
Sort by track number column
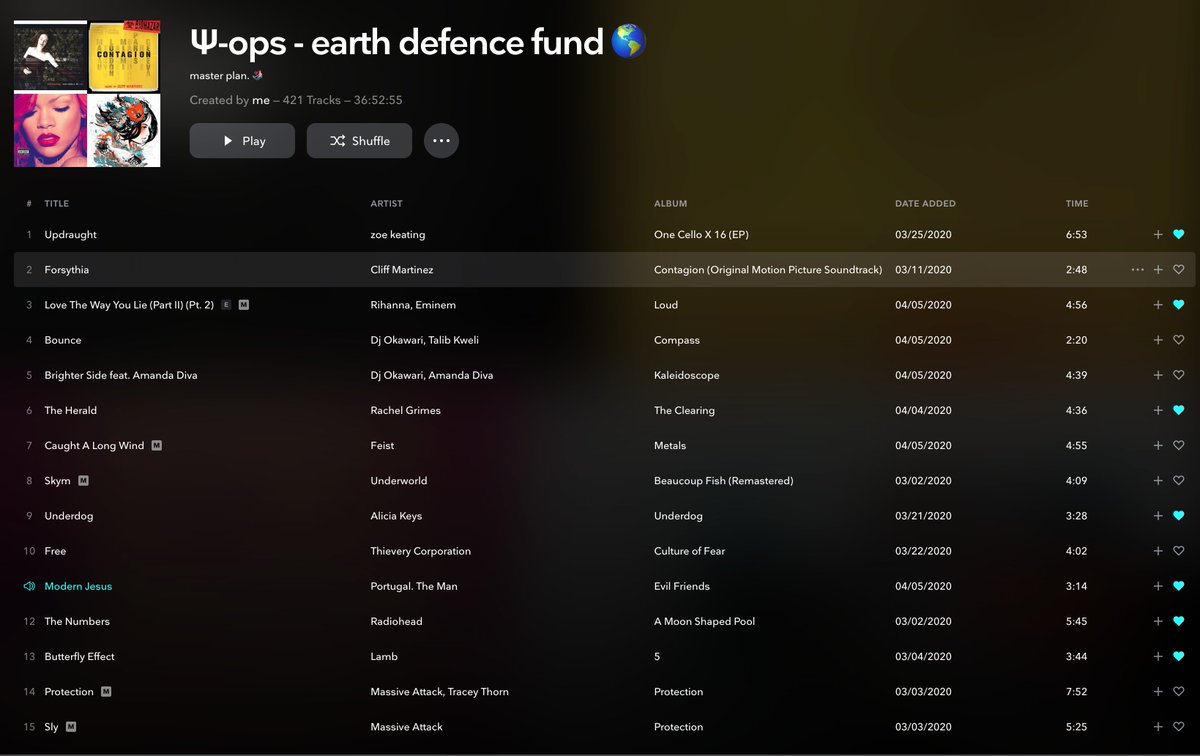click(x=29, y=204)
